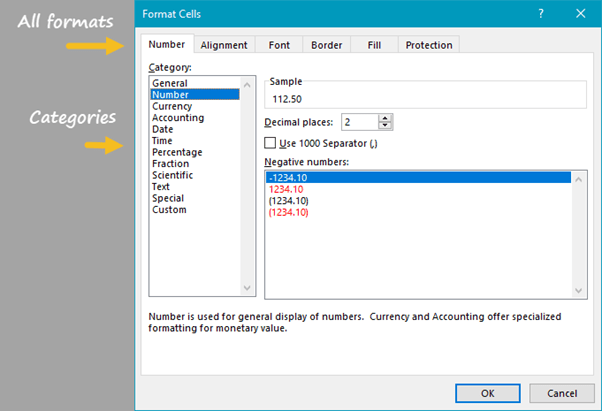Click inside the Decimal places field

360,122
